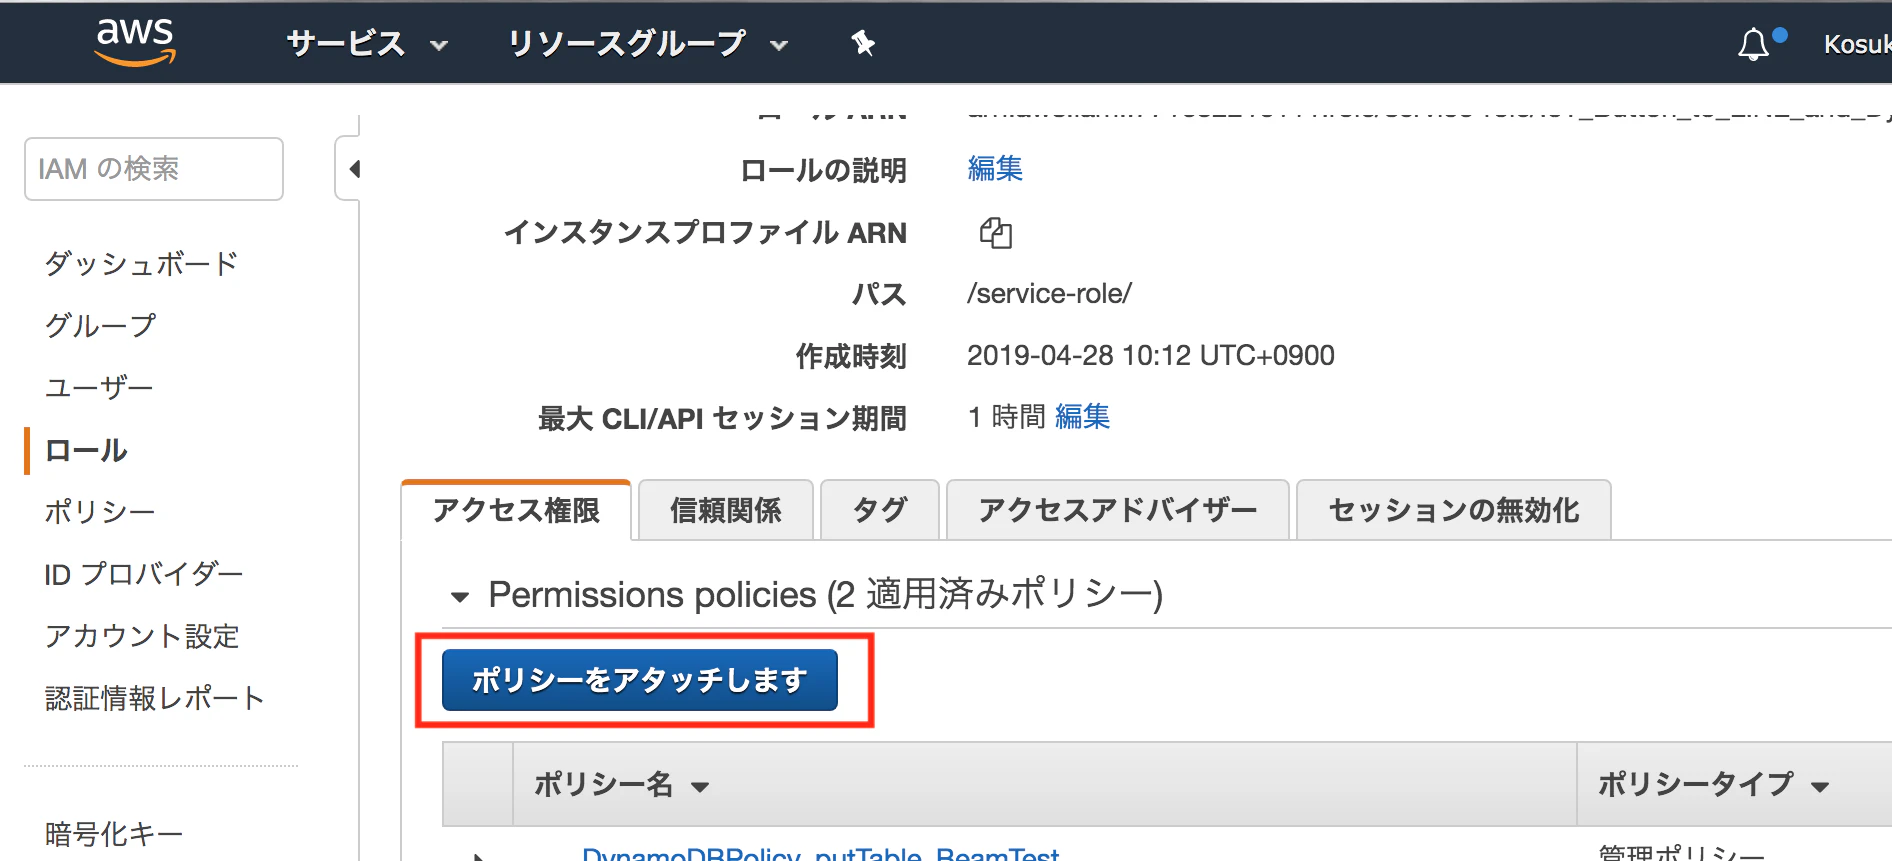
Task: Open ID プロバイダー in sidebar
Action: tap(144, 574)
